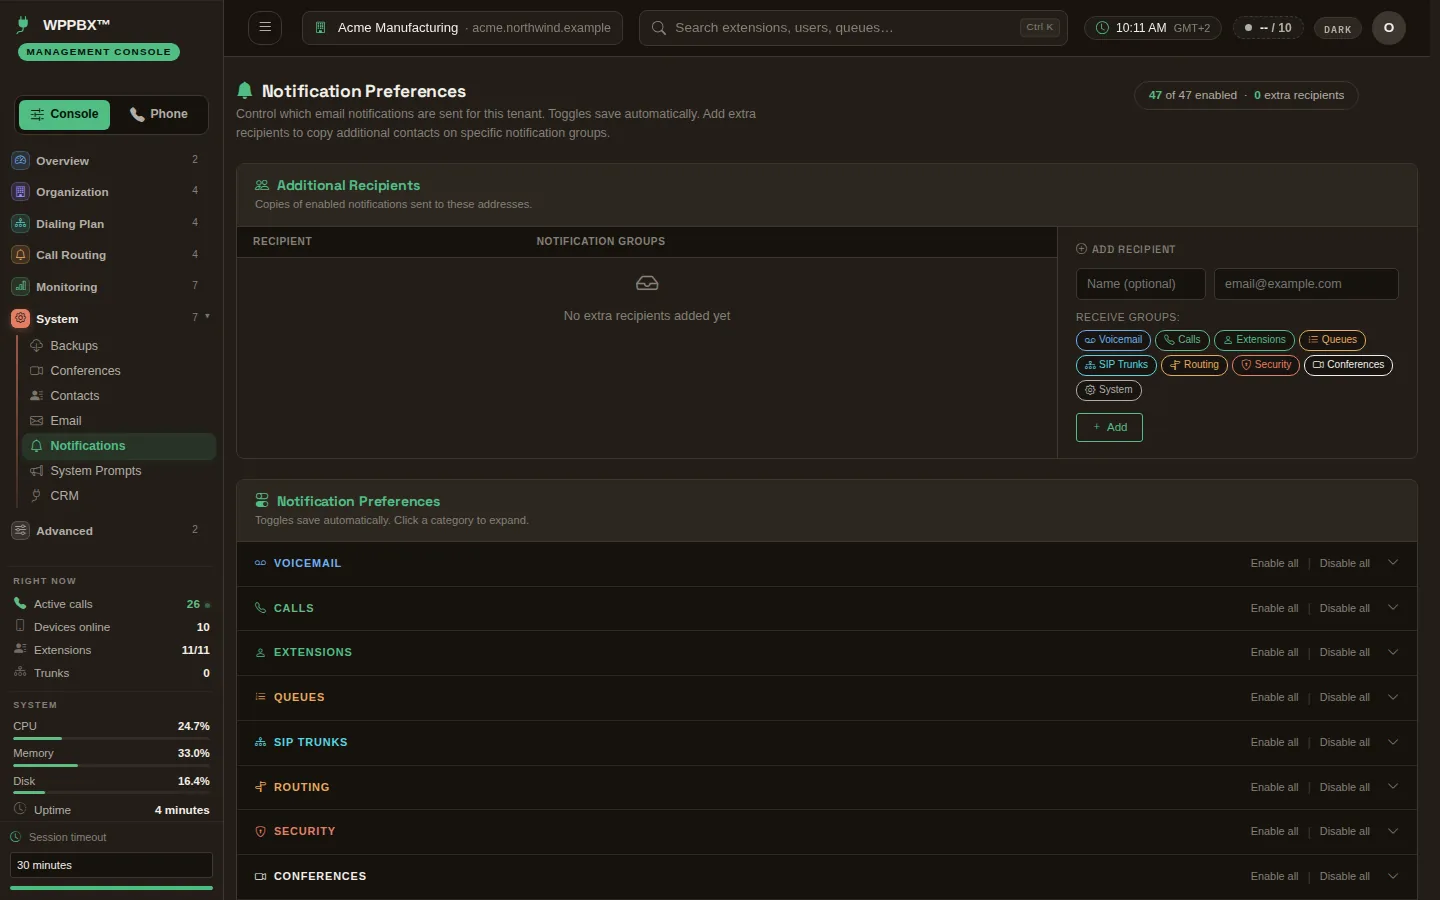Click the Voicemail category icon
This screenshot has width=1440, height=900.
coord(260,563)
